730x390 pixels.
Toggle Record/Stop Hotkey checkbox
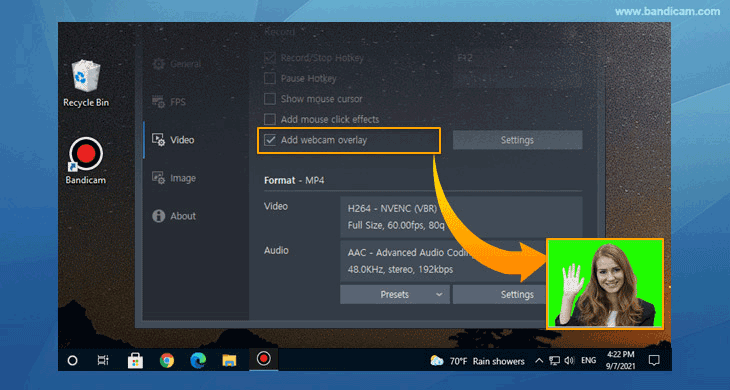[270, 58]
